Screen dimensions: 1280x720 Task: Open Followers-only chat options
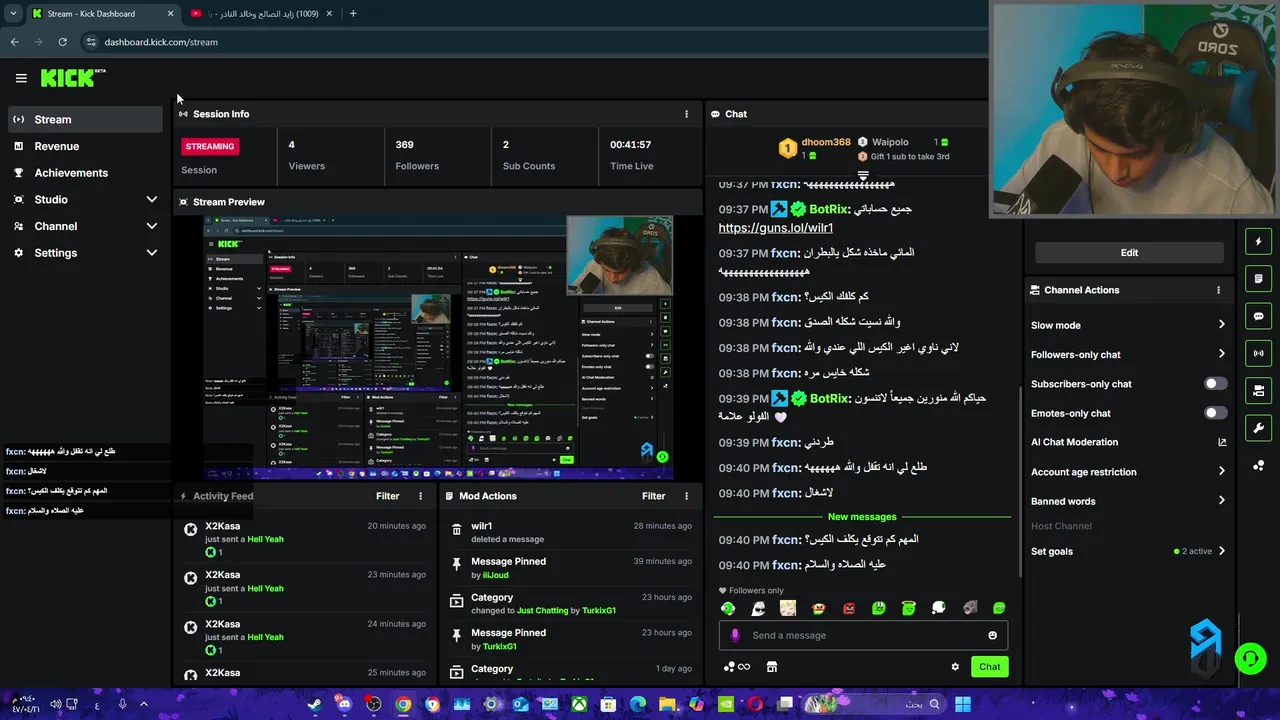(1128, 354)
